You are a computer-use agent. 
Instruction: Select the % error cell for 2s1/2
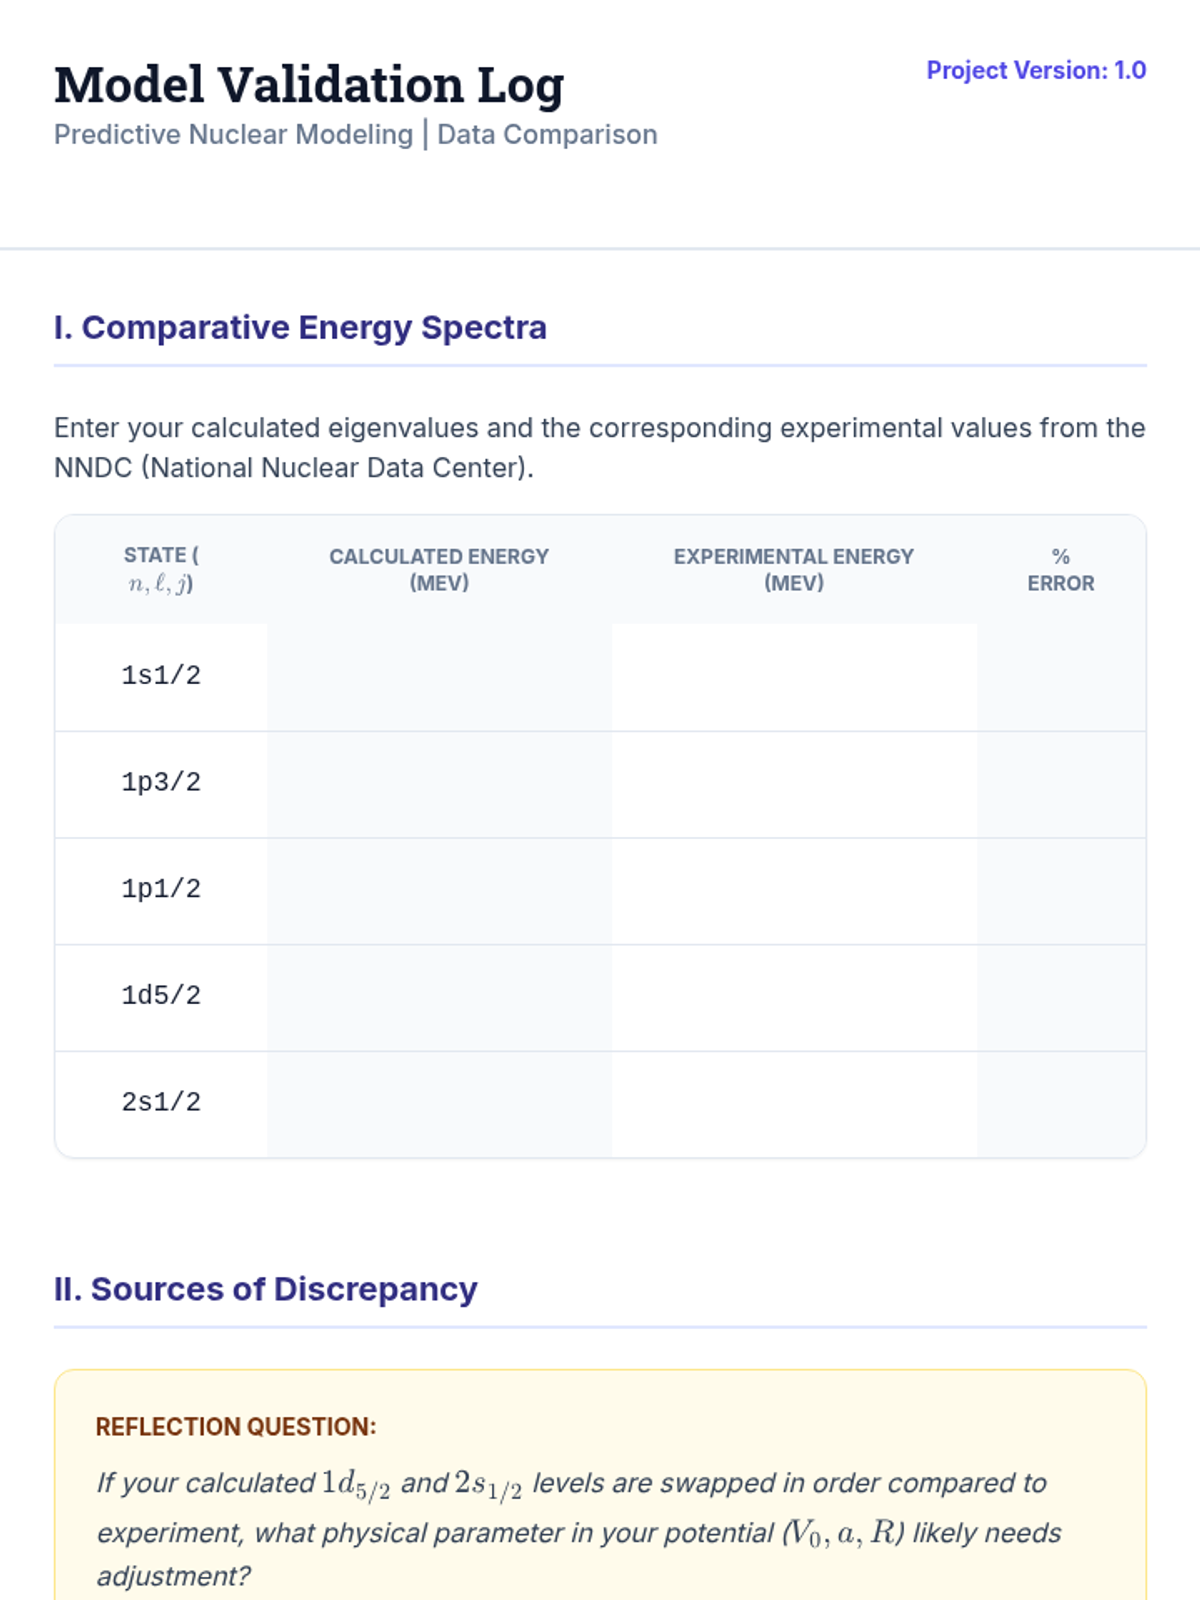(1061, 1104)
